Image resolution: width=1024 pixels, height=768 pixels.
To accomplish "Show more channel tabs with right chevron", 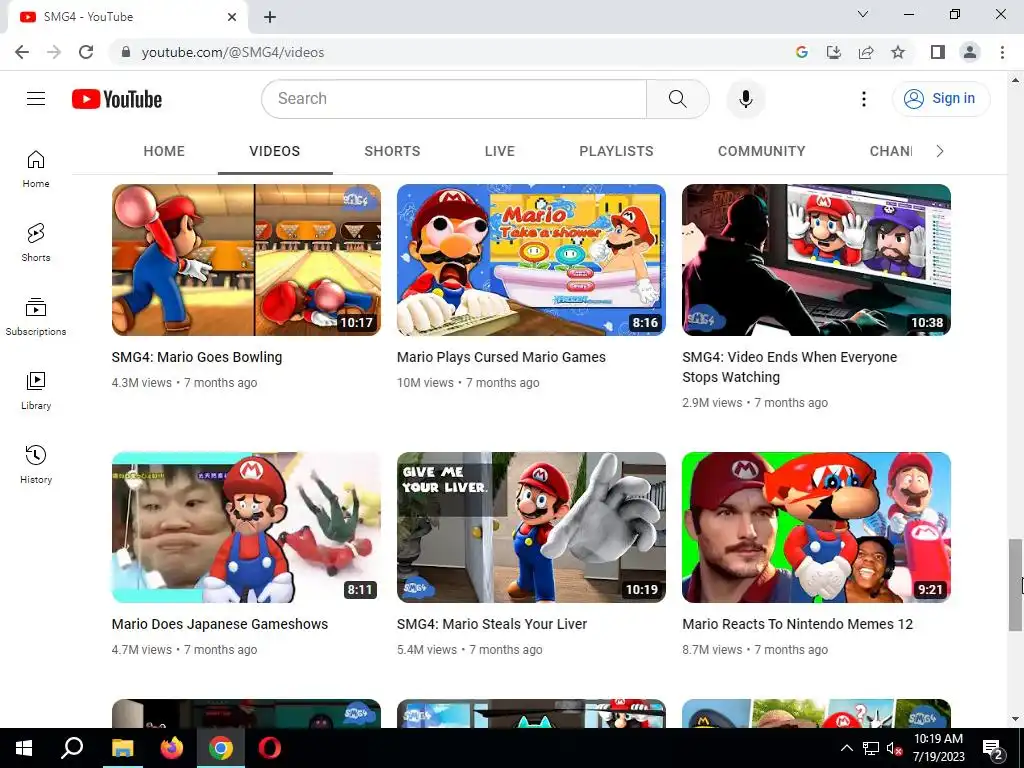I will 940,152.
